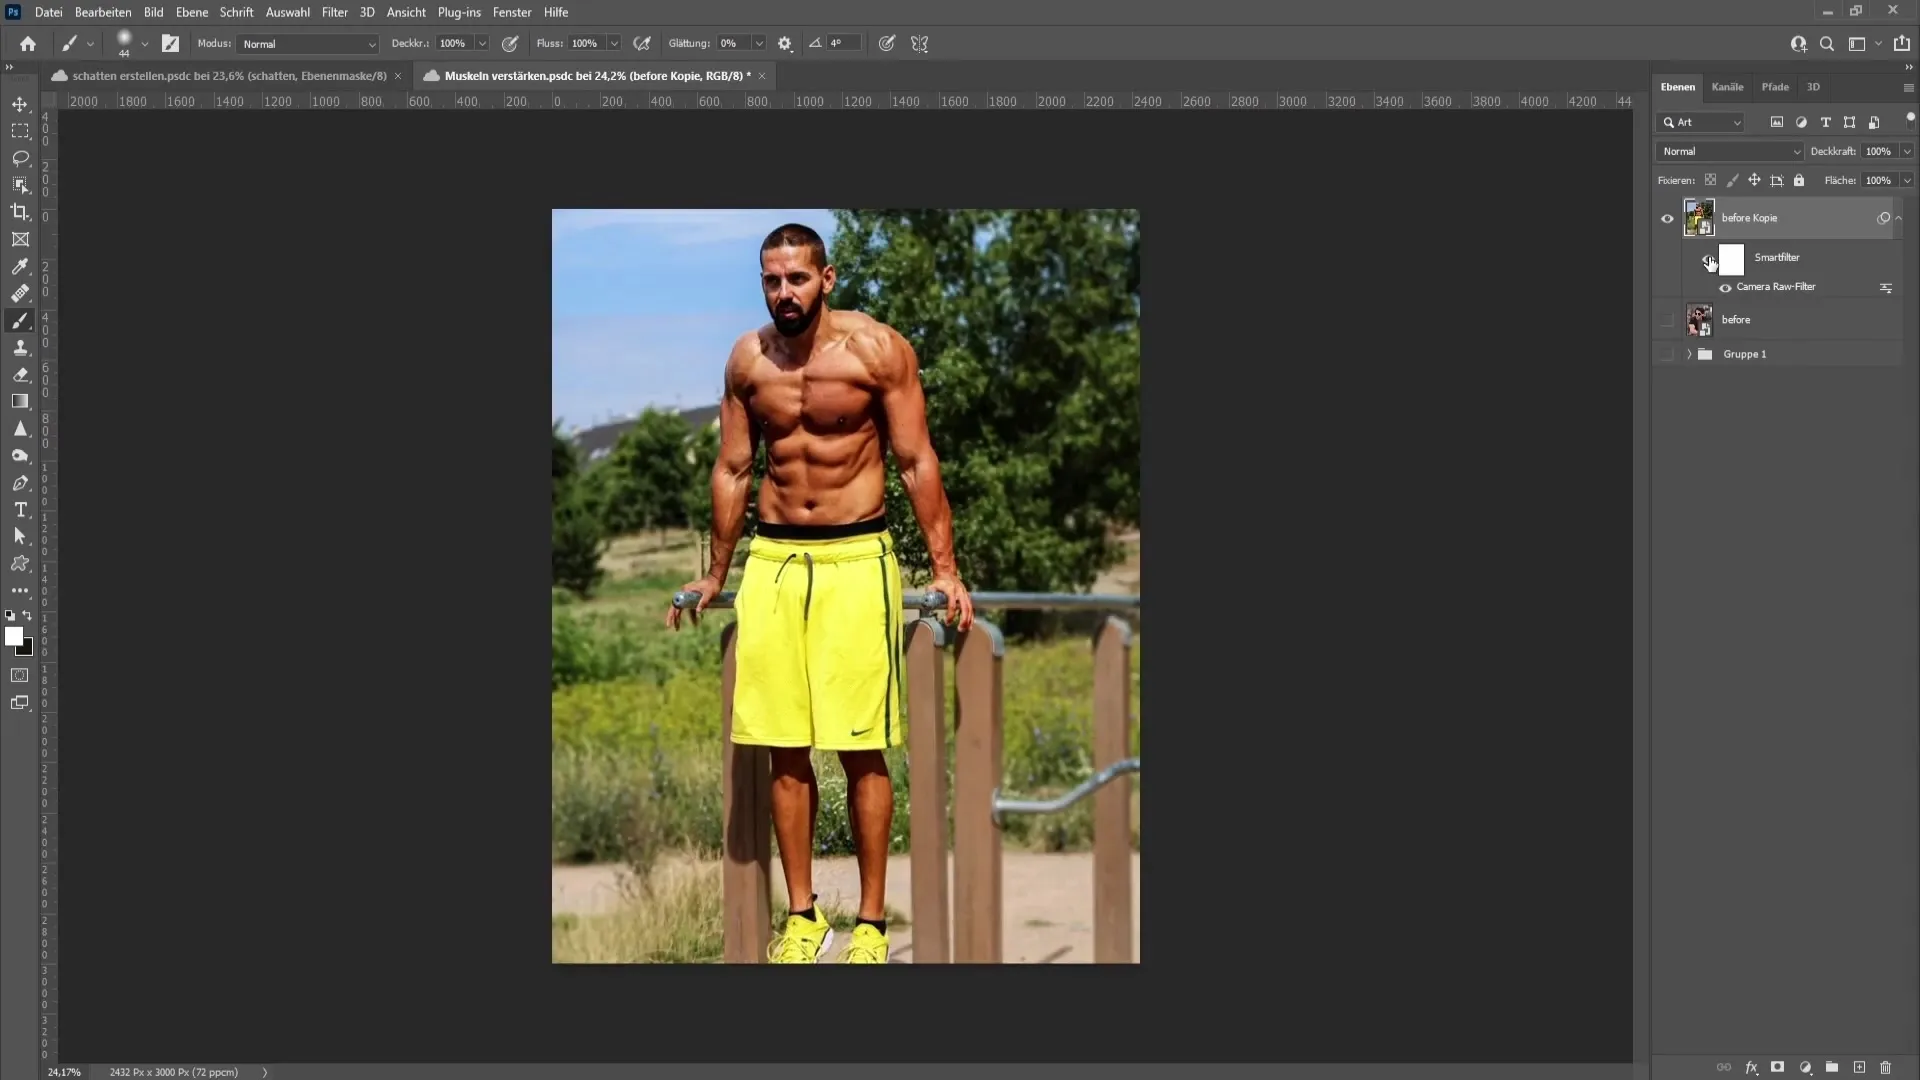This screenshot has height=1080, width=1920.
Task: Select the Text tool
Action: (20, 509)
